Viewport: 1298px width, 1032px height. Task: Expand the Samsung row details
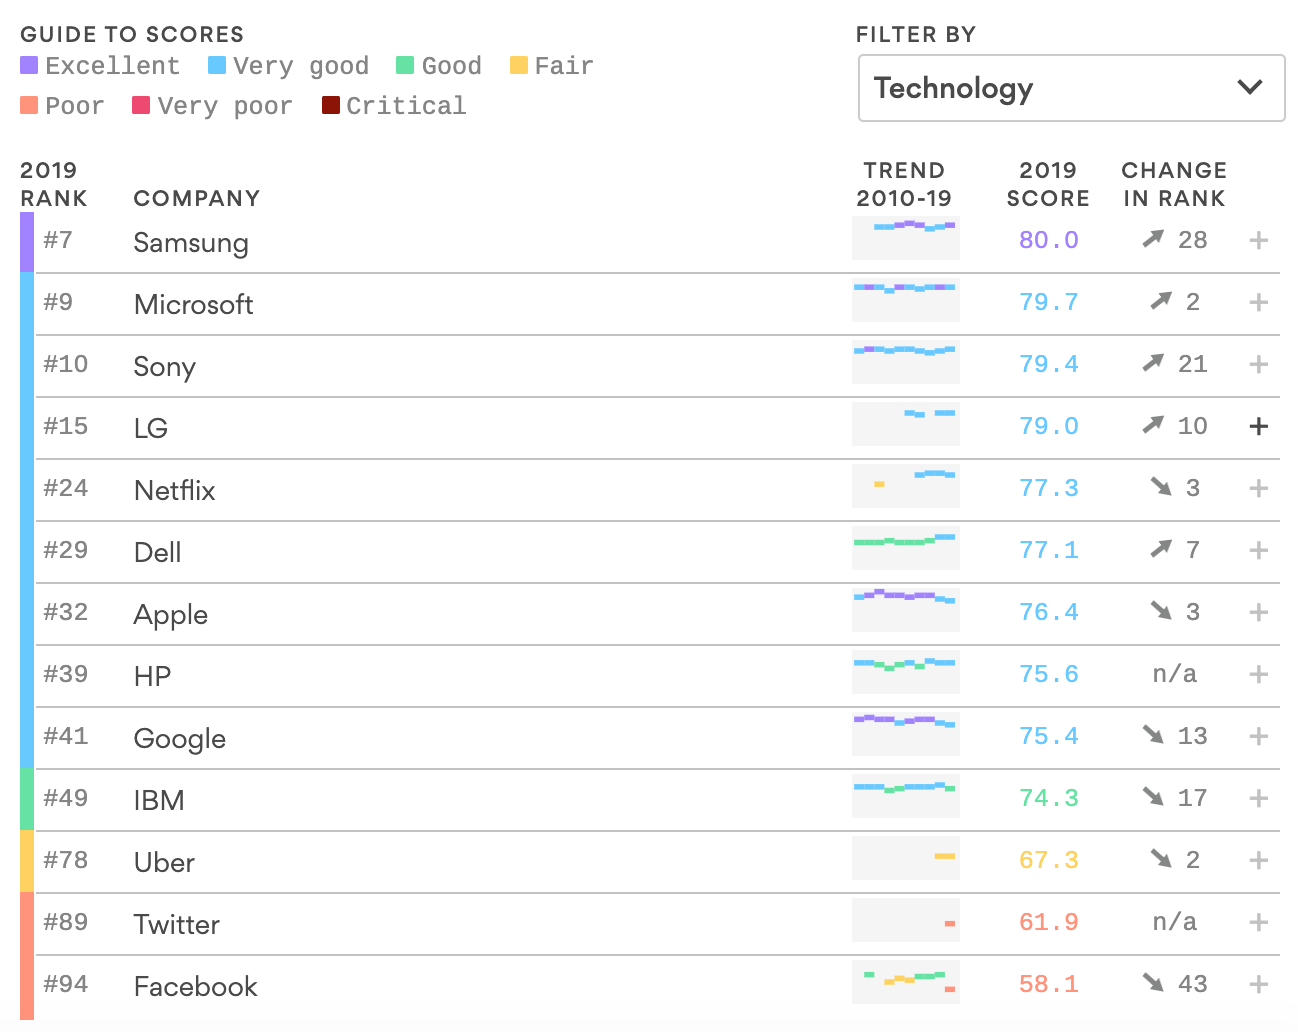pyautogui.click(x=1258, y=240)
